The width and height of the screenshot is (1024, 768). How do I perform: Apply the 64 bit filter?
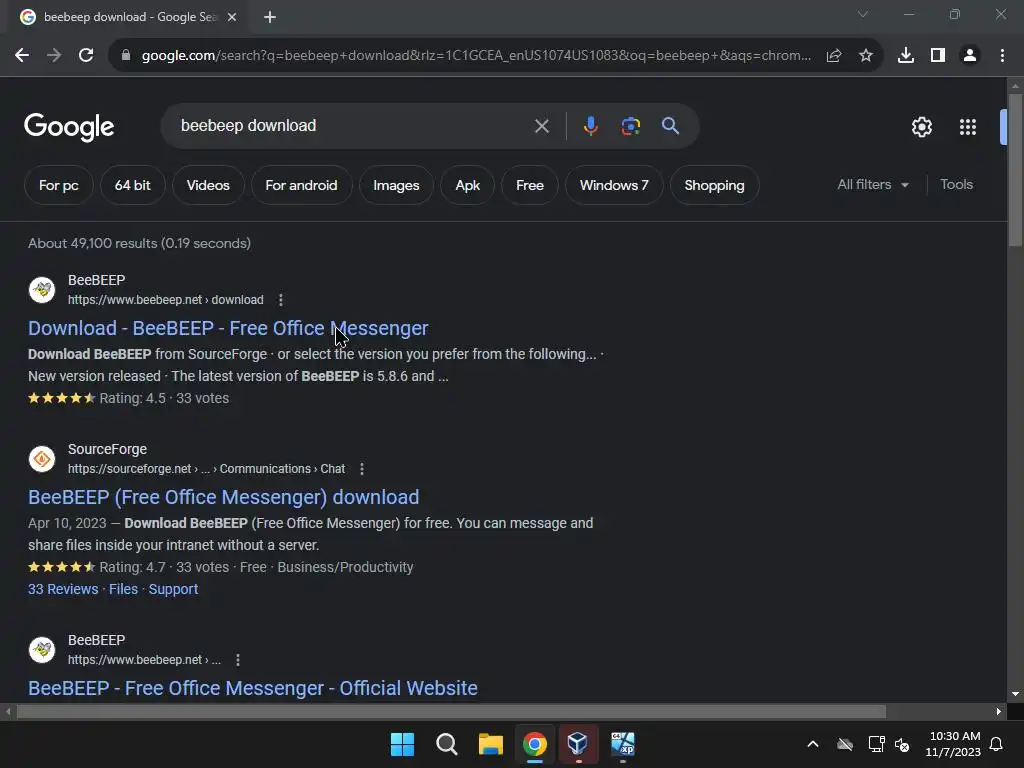point(133,185)
